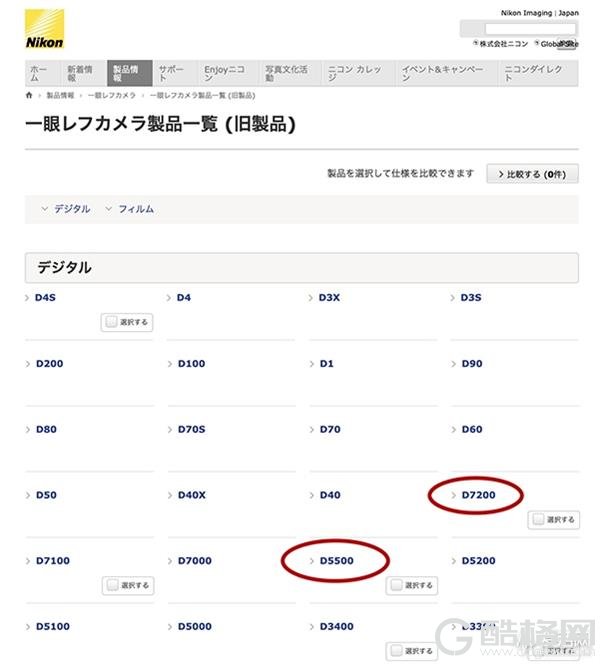Open the D40 product link
Image resolution: width=600 pixels, height=664 pixels.
click(x=330, y=495)
